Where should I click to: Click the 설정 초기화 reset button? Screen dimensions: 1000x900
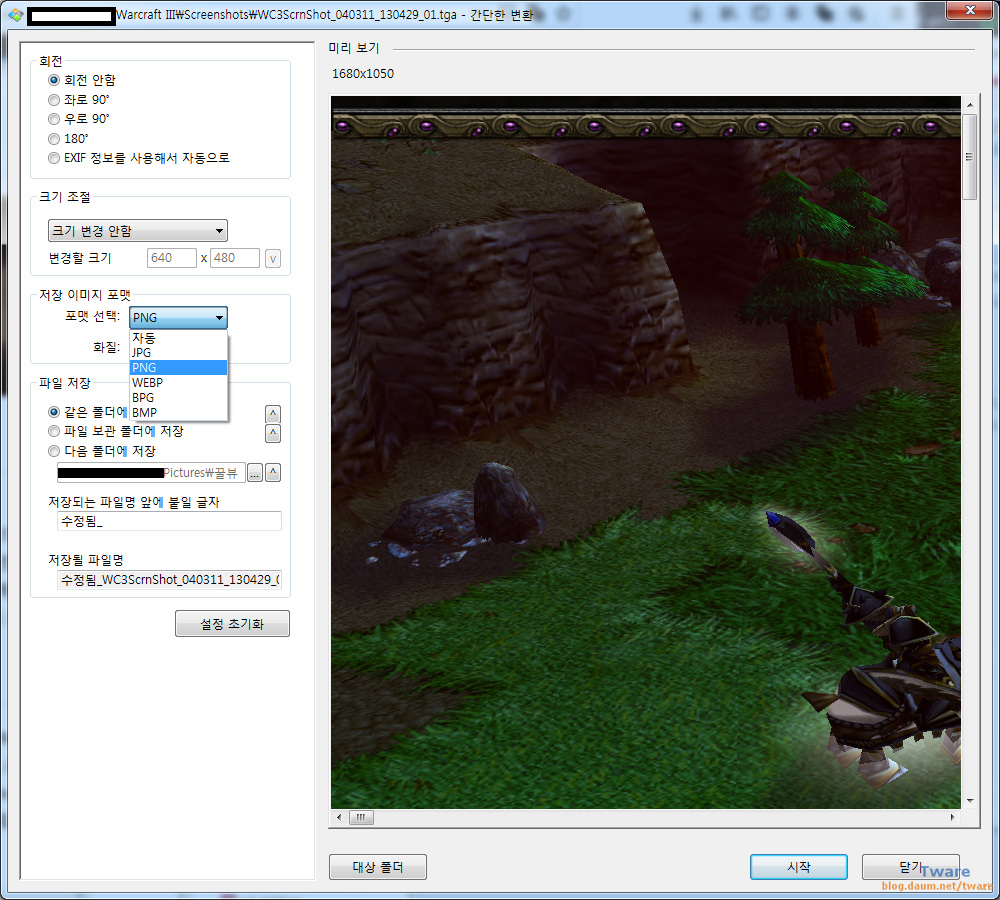point(232,624)
